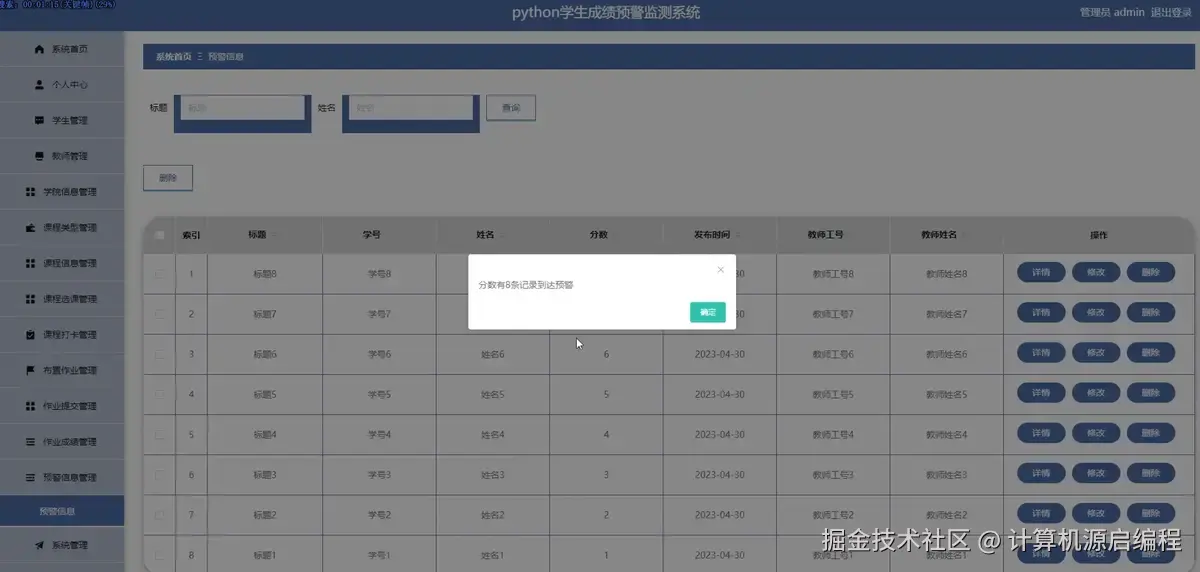Click the grid icon beside 课程选课管理
This screenshot has height=572, width=1200.
pos(31,299)
